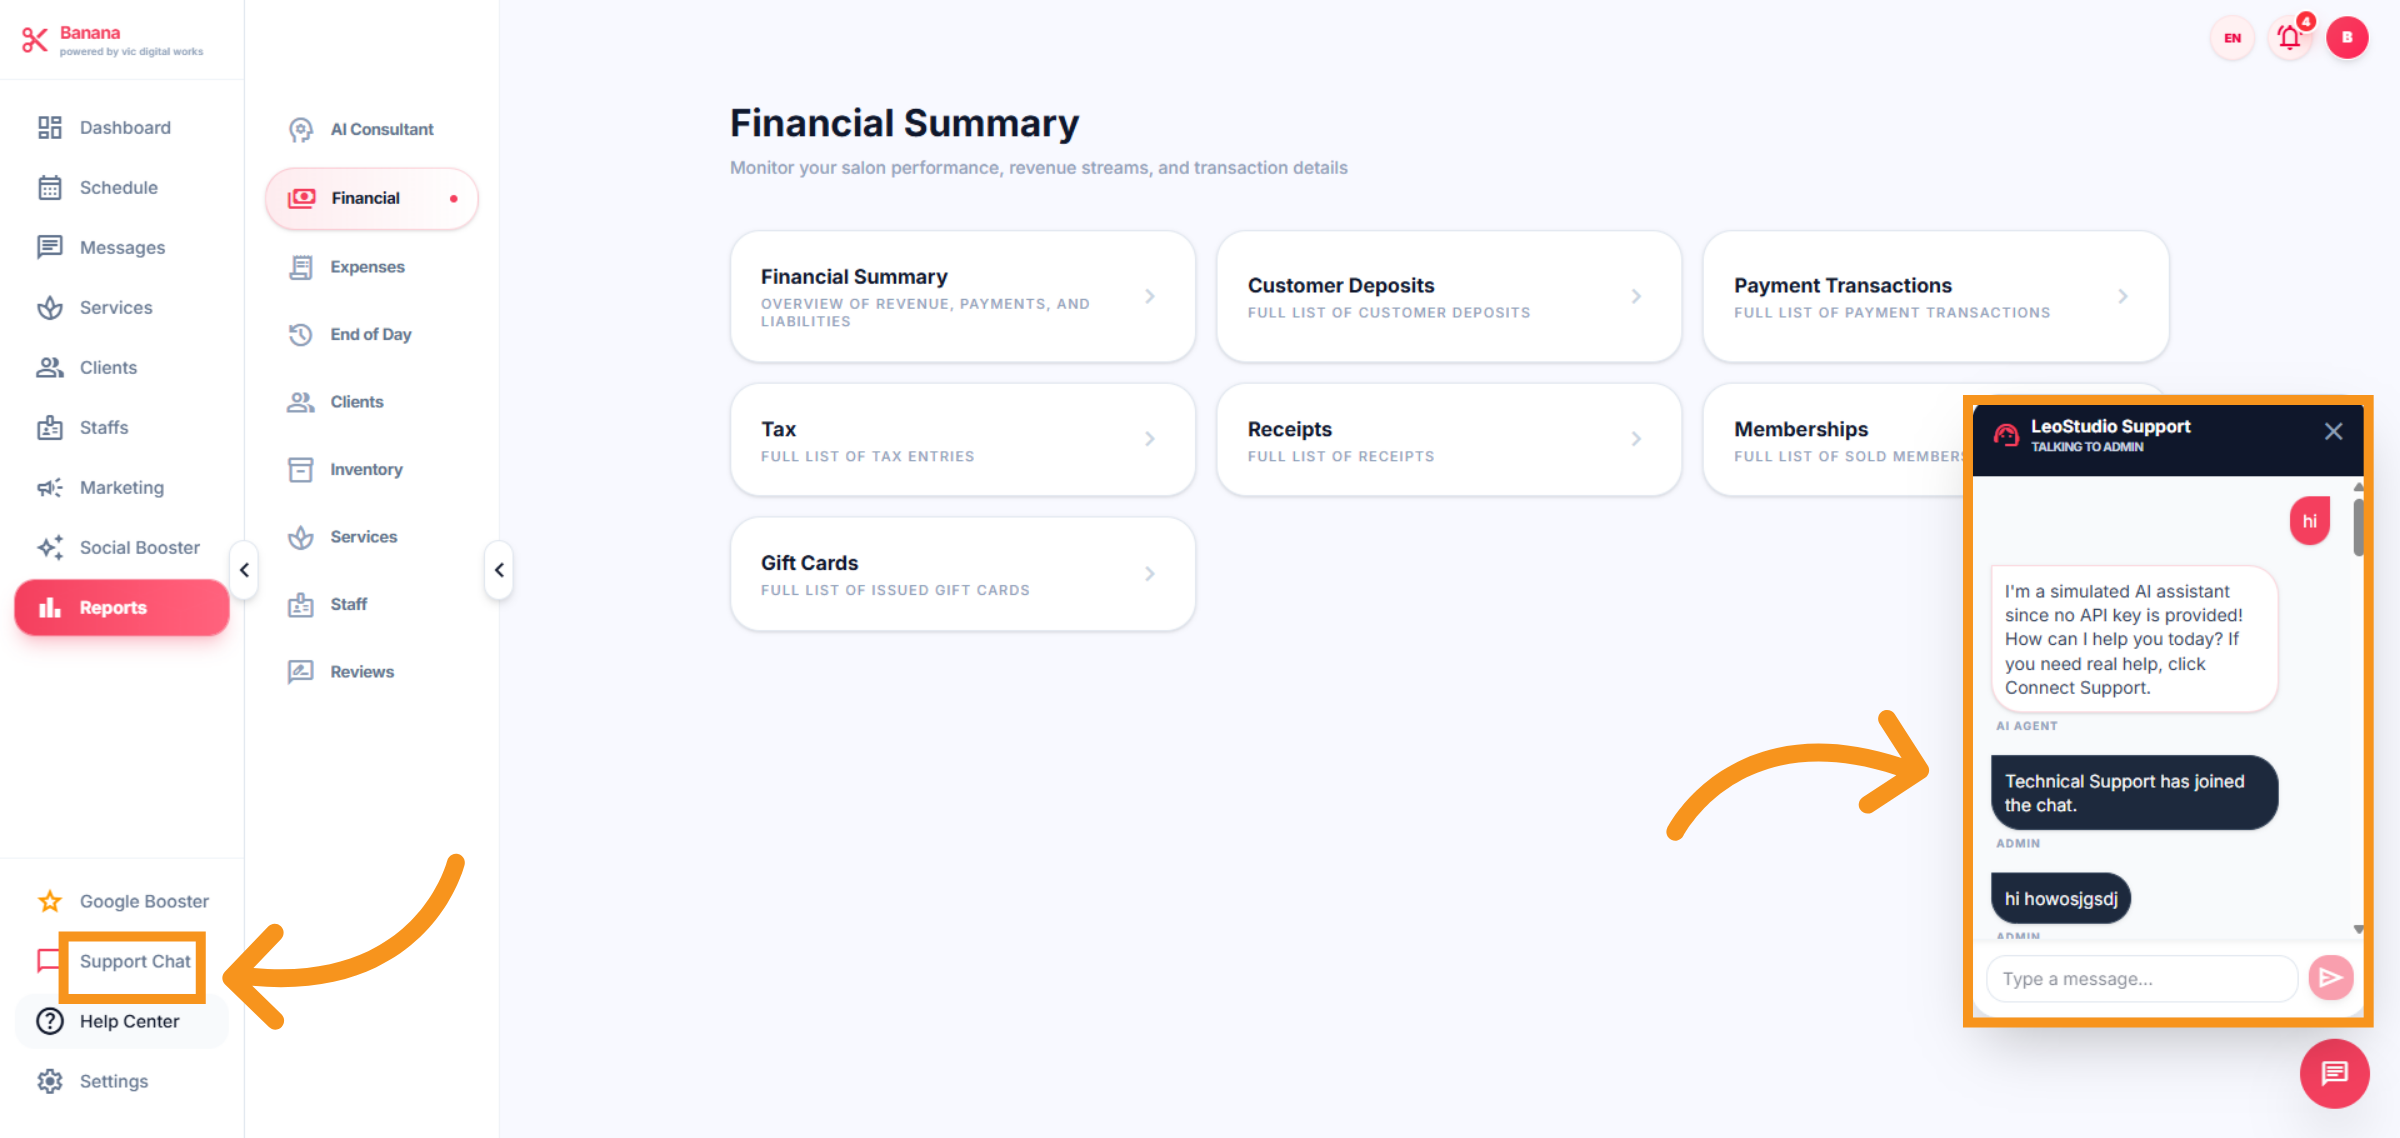Open the Support Chat link
2400x1138 pixels.
pos(135,961)
